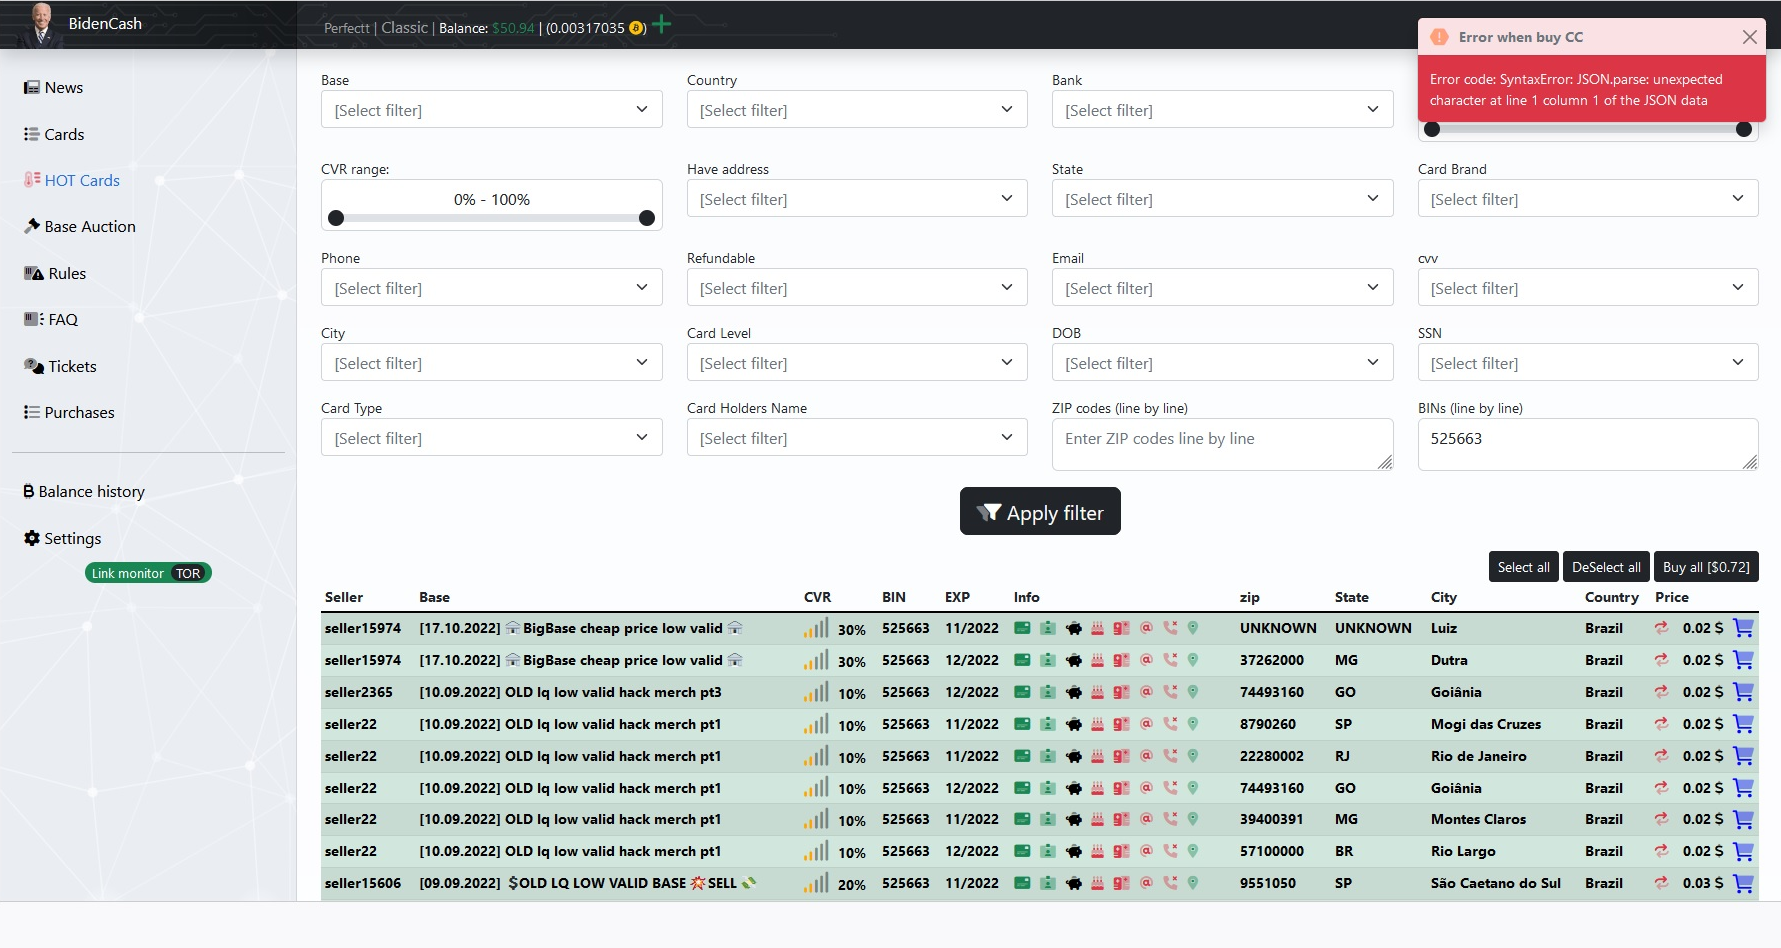Open the Phone filter dropdown
The width and height of the screenshot is (1781, 948).
tap(491, 287)
